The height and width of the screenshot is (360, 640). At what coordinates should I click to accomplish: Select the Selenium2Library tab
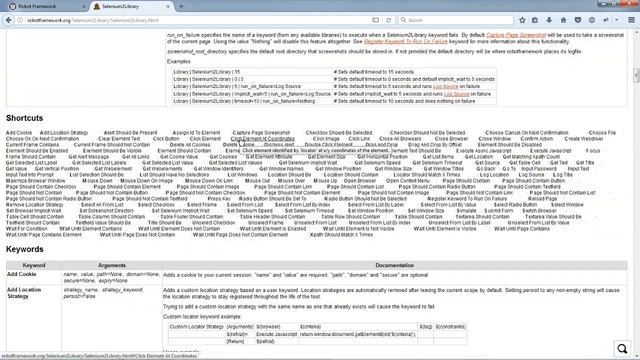coord(131,7)
